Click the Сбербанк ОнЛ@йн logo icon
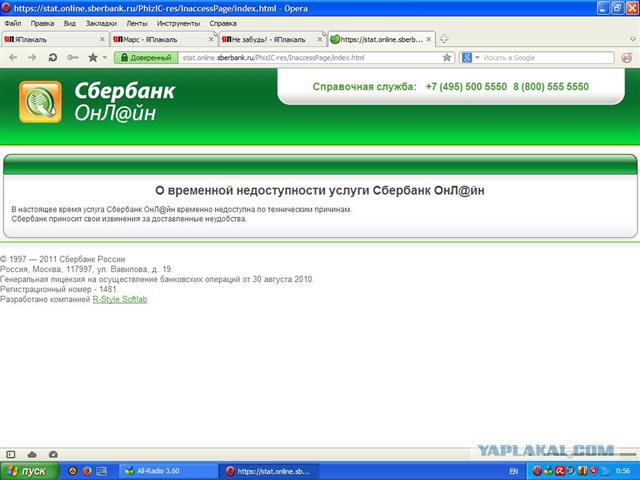 pos(40,102)
